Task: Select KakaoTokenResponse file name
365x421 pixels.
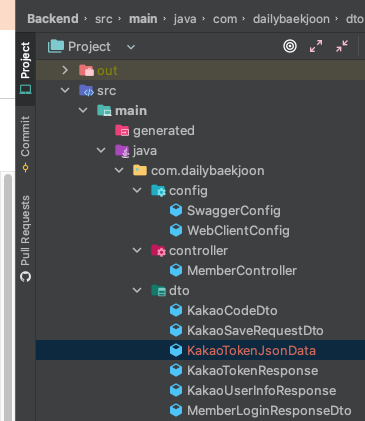Action: click(253, 371)
